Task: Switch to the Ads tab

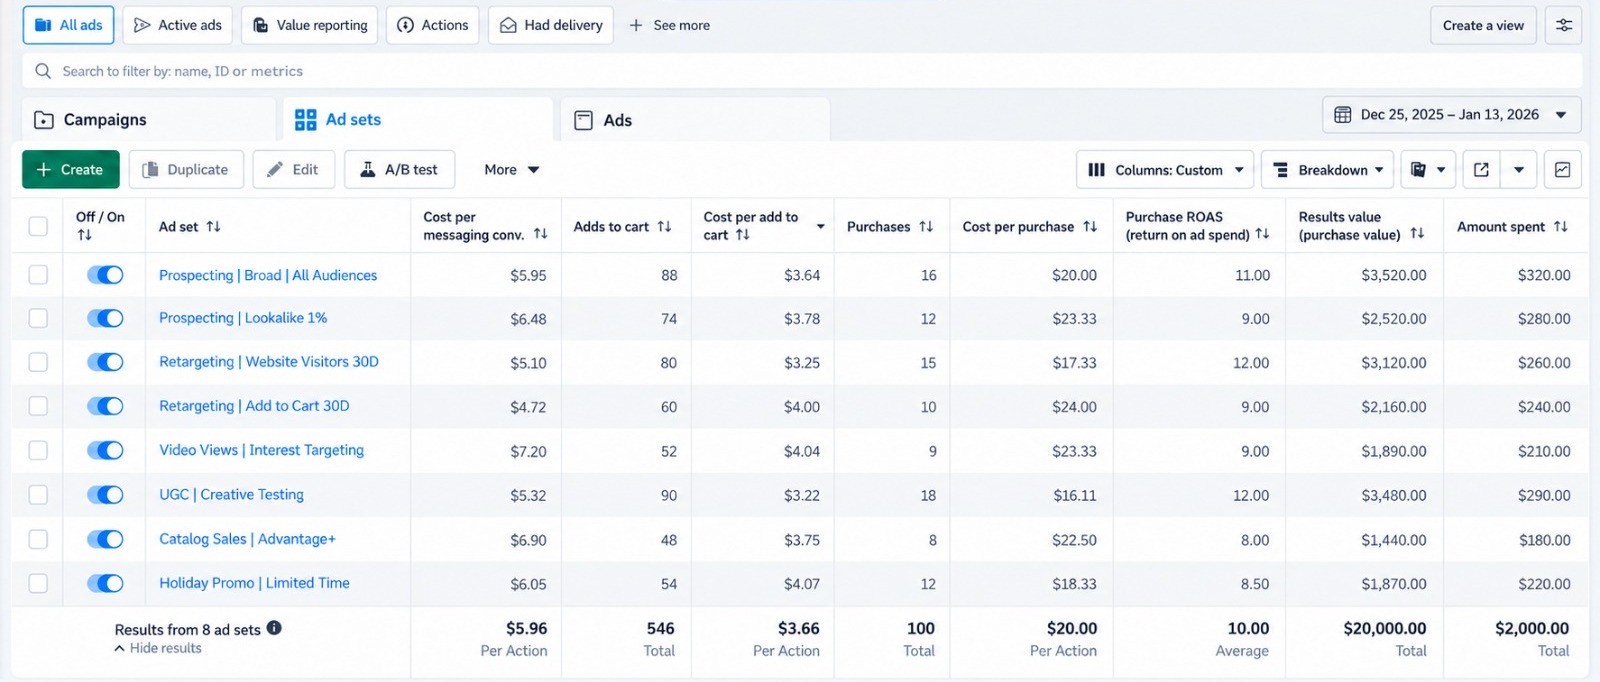Action: pos(695,120)
